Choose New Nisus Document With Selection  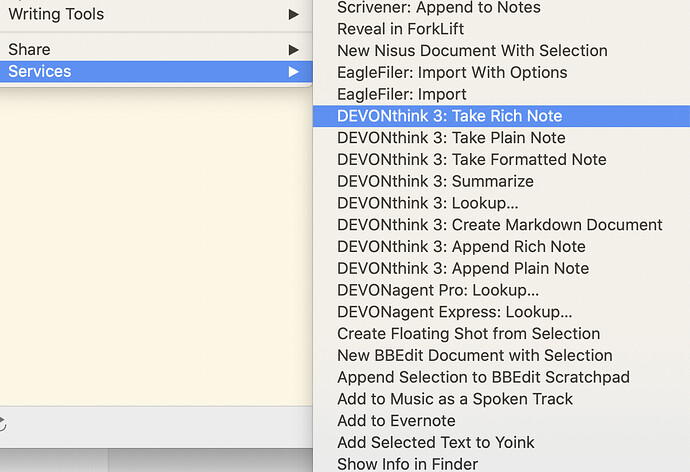(x=501, y=51)
